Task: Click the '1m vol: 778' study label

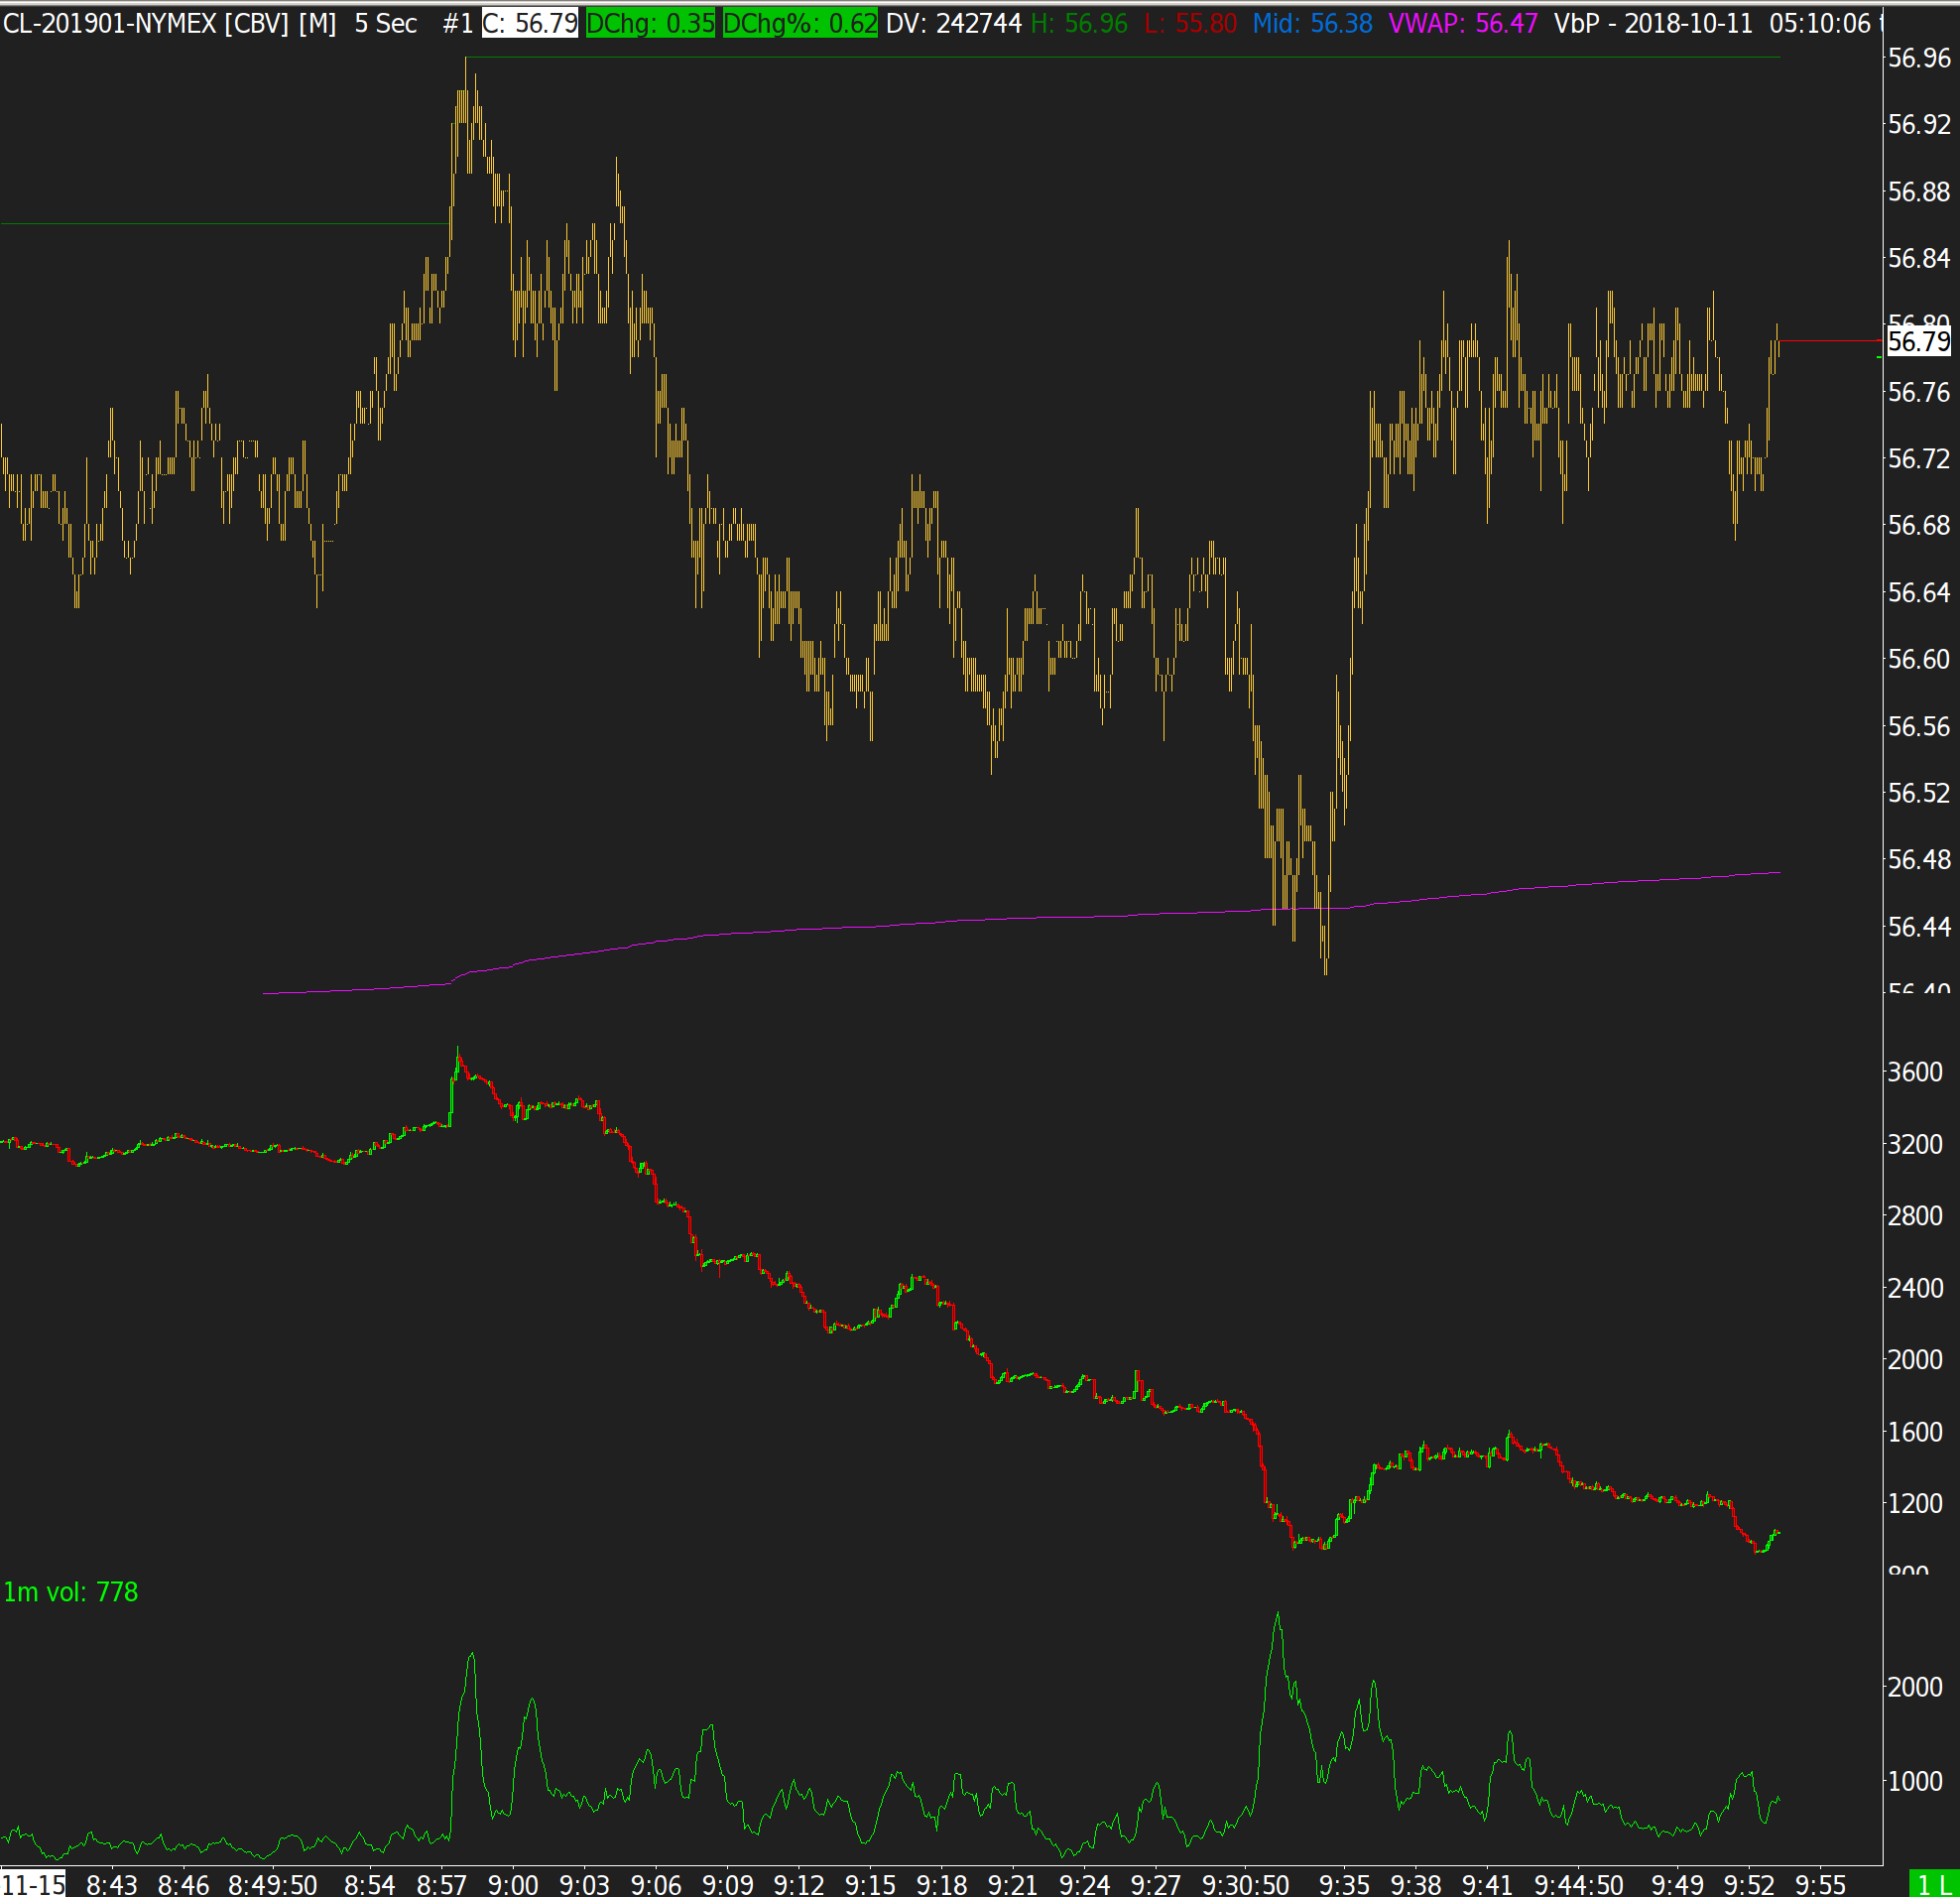Action: tap(71, 1592)
